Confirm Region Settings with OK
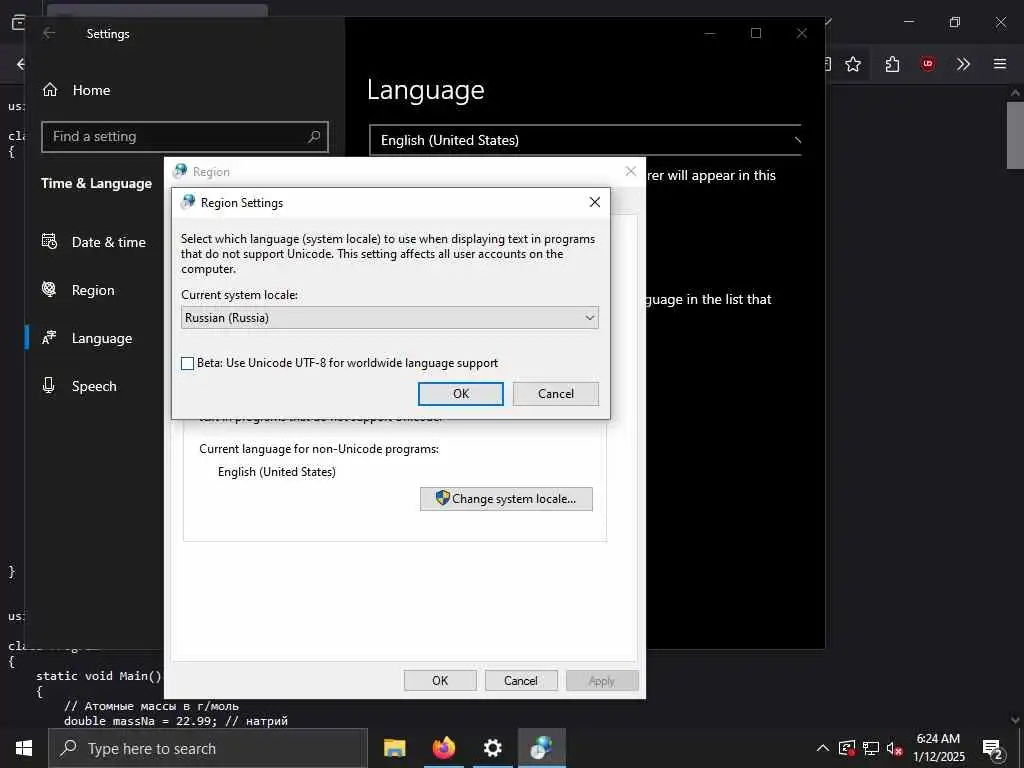 (460, 394)
